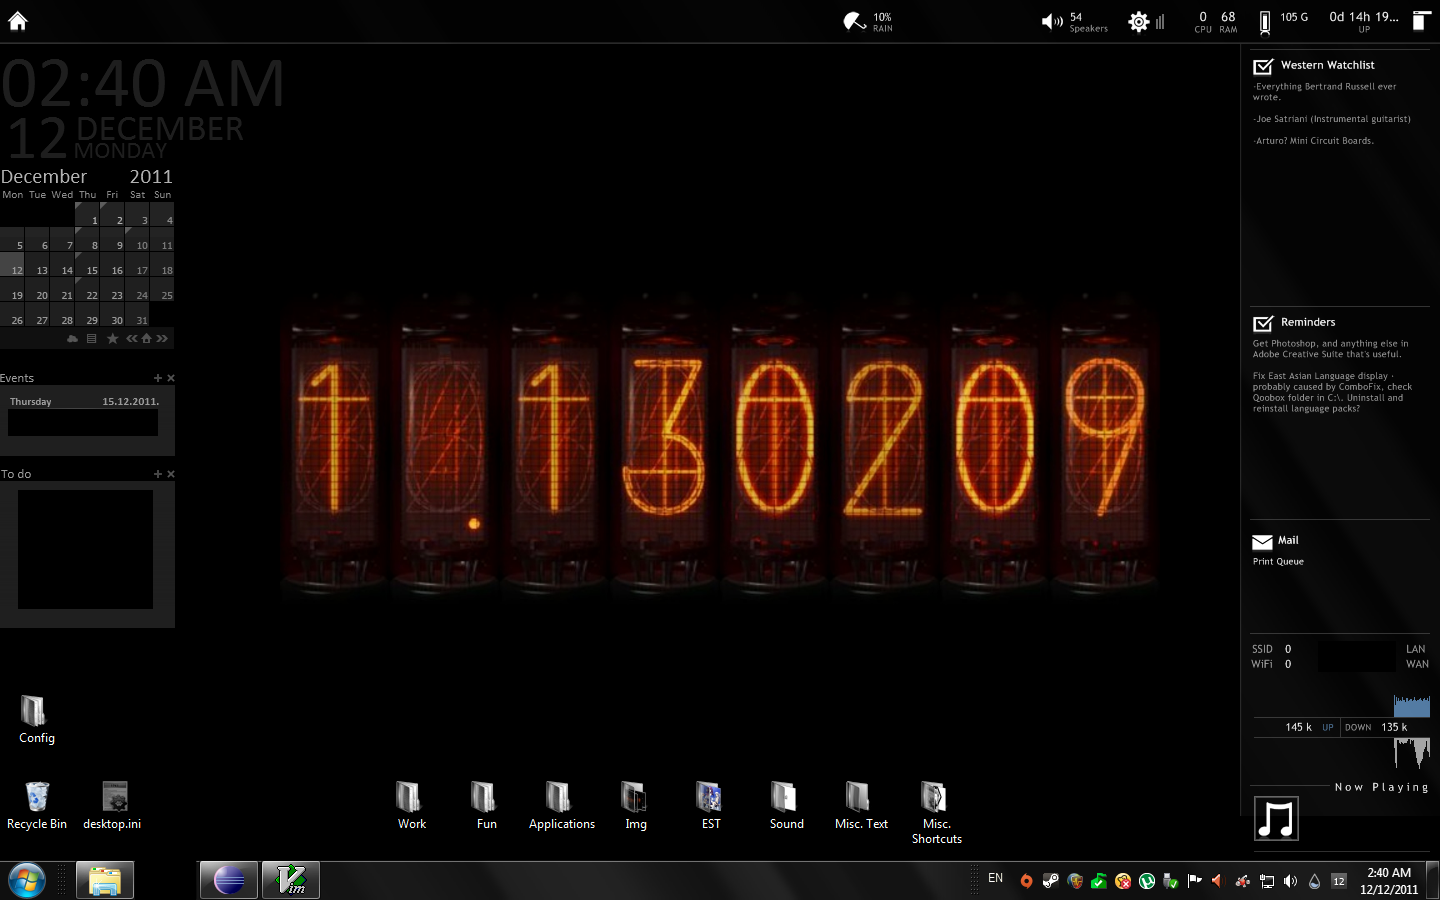
Task: Open Vim from the taskbar
Action: pos(291,881)
